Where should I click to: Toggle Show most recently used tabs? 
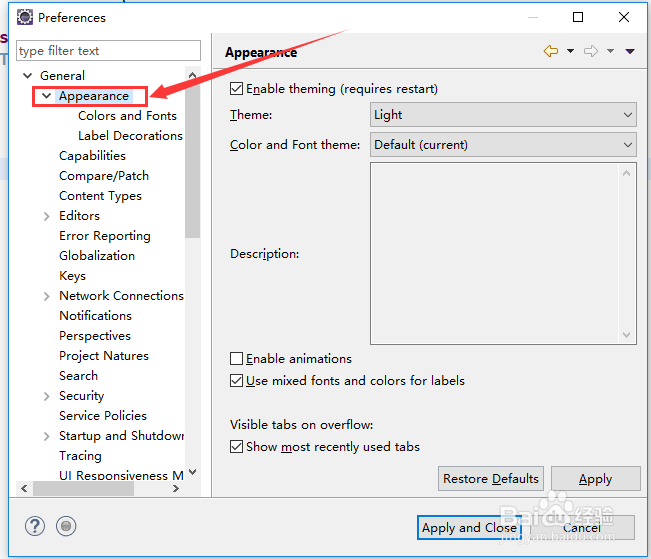click(x=236, y=446)
